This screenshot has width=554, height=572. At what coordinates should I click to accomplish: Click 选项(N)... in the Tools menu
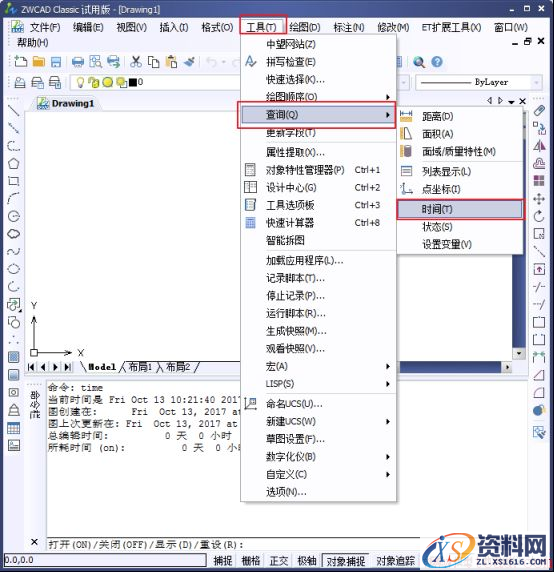[x=318, y=492]
